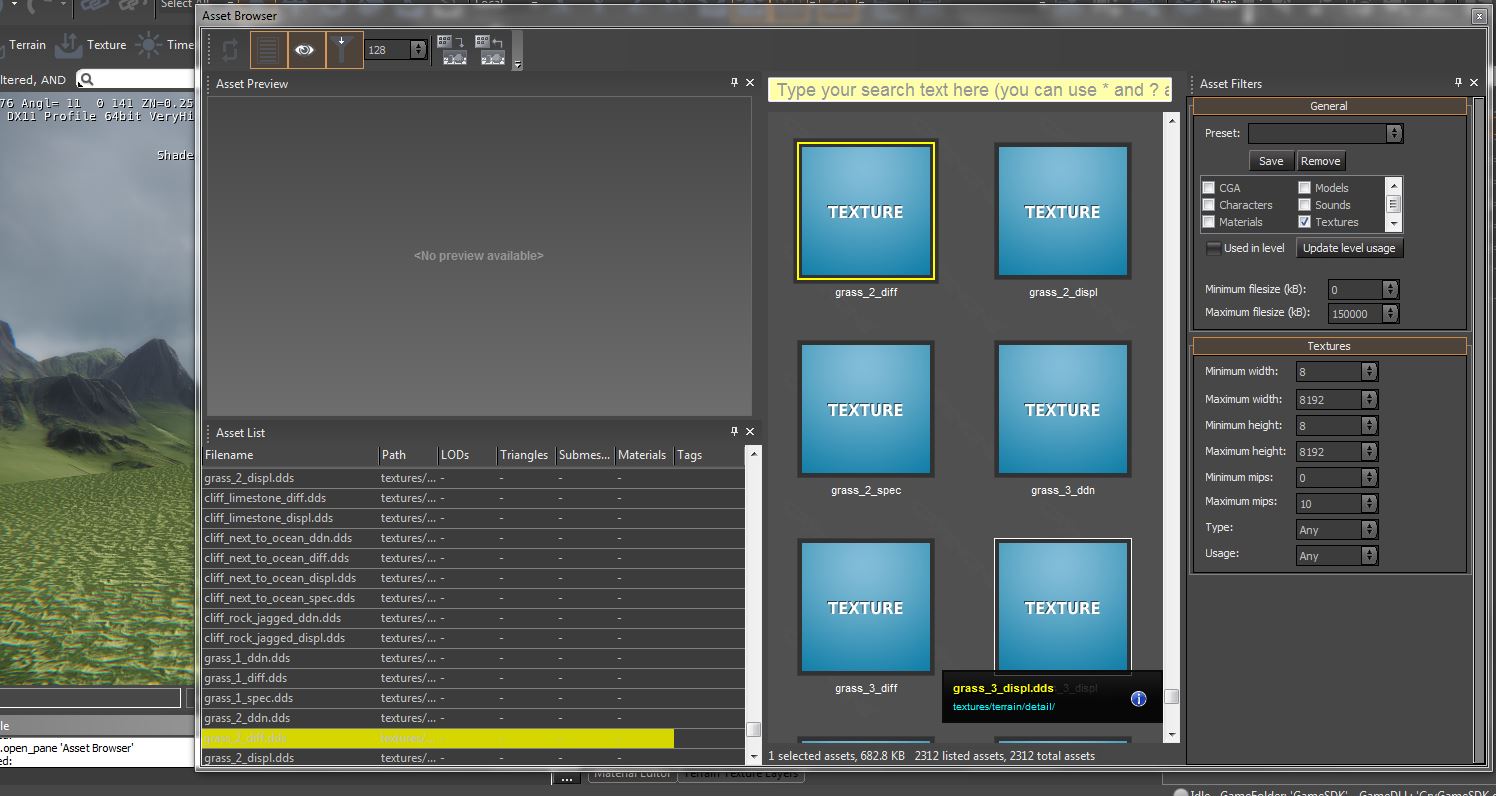Open the thumbnail size 128 stepper
This screenshot has width=1496, height=796.
(418, 49)
